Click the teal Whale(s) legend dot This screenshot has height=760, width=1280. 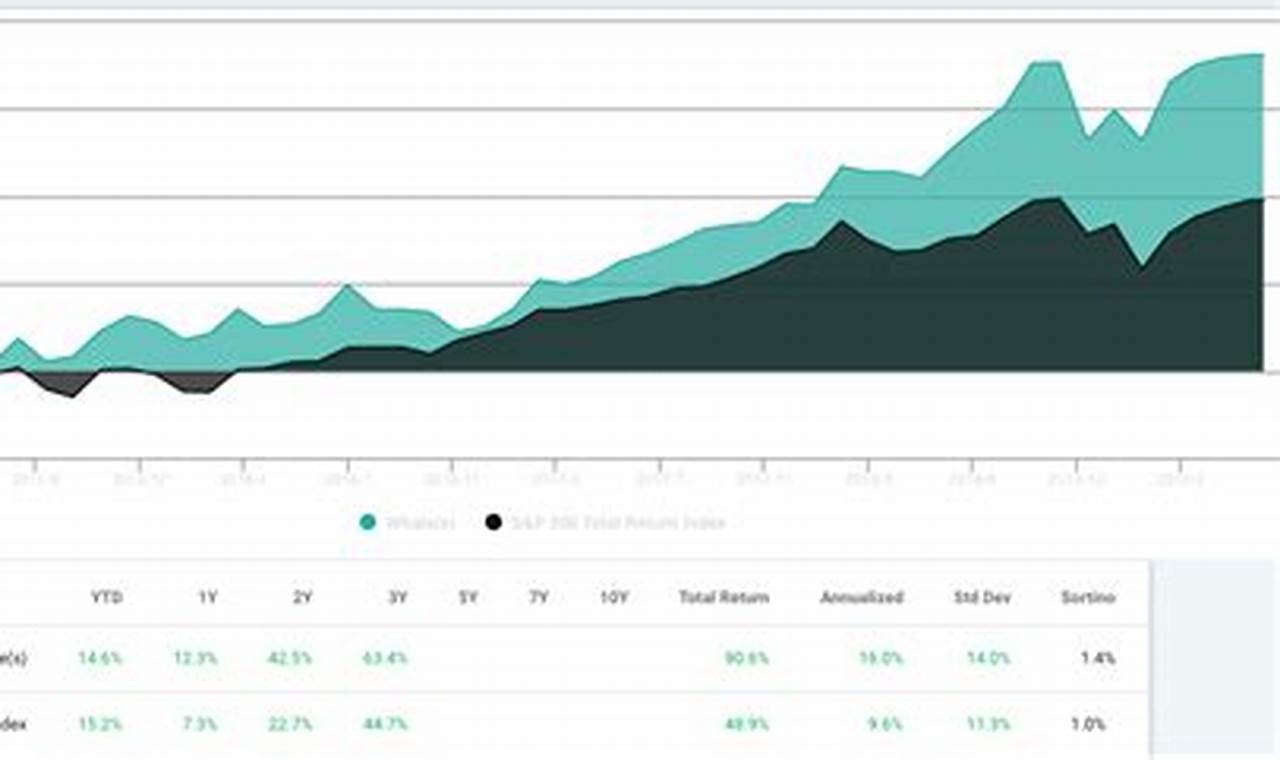[x=368, y=522]
